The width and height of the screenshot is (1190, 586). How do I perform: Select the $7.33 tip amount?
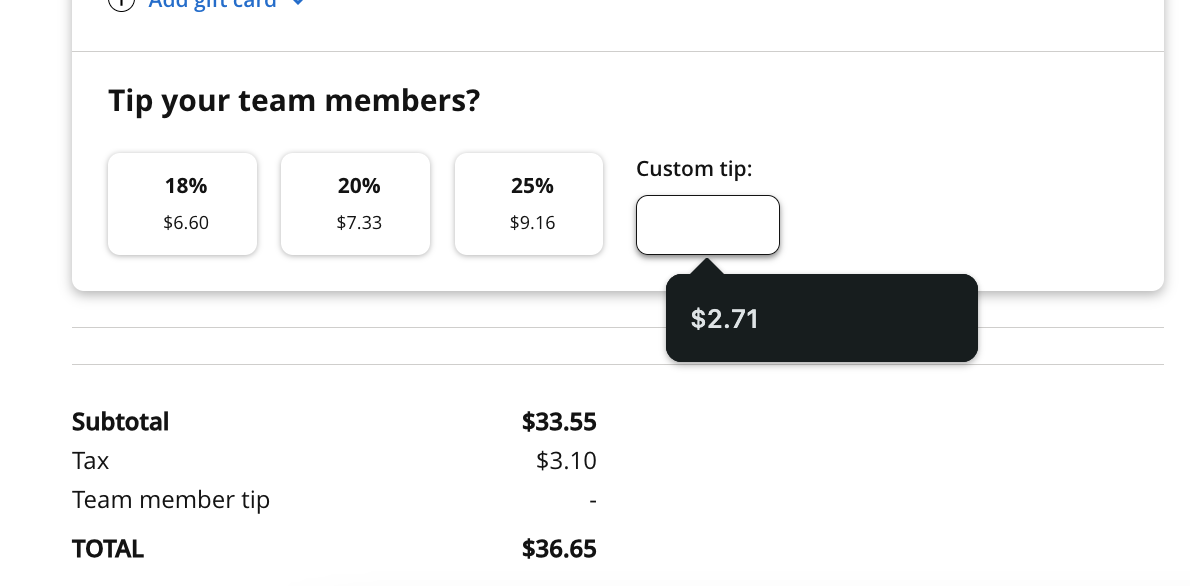click(x=359, y=222)
